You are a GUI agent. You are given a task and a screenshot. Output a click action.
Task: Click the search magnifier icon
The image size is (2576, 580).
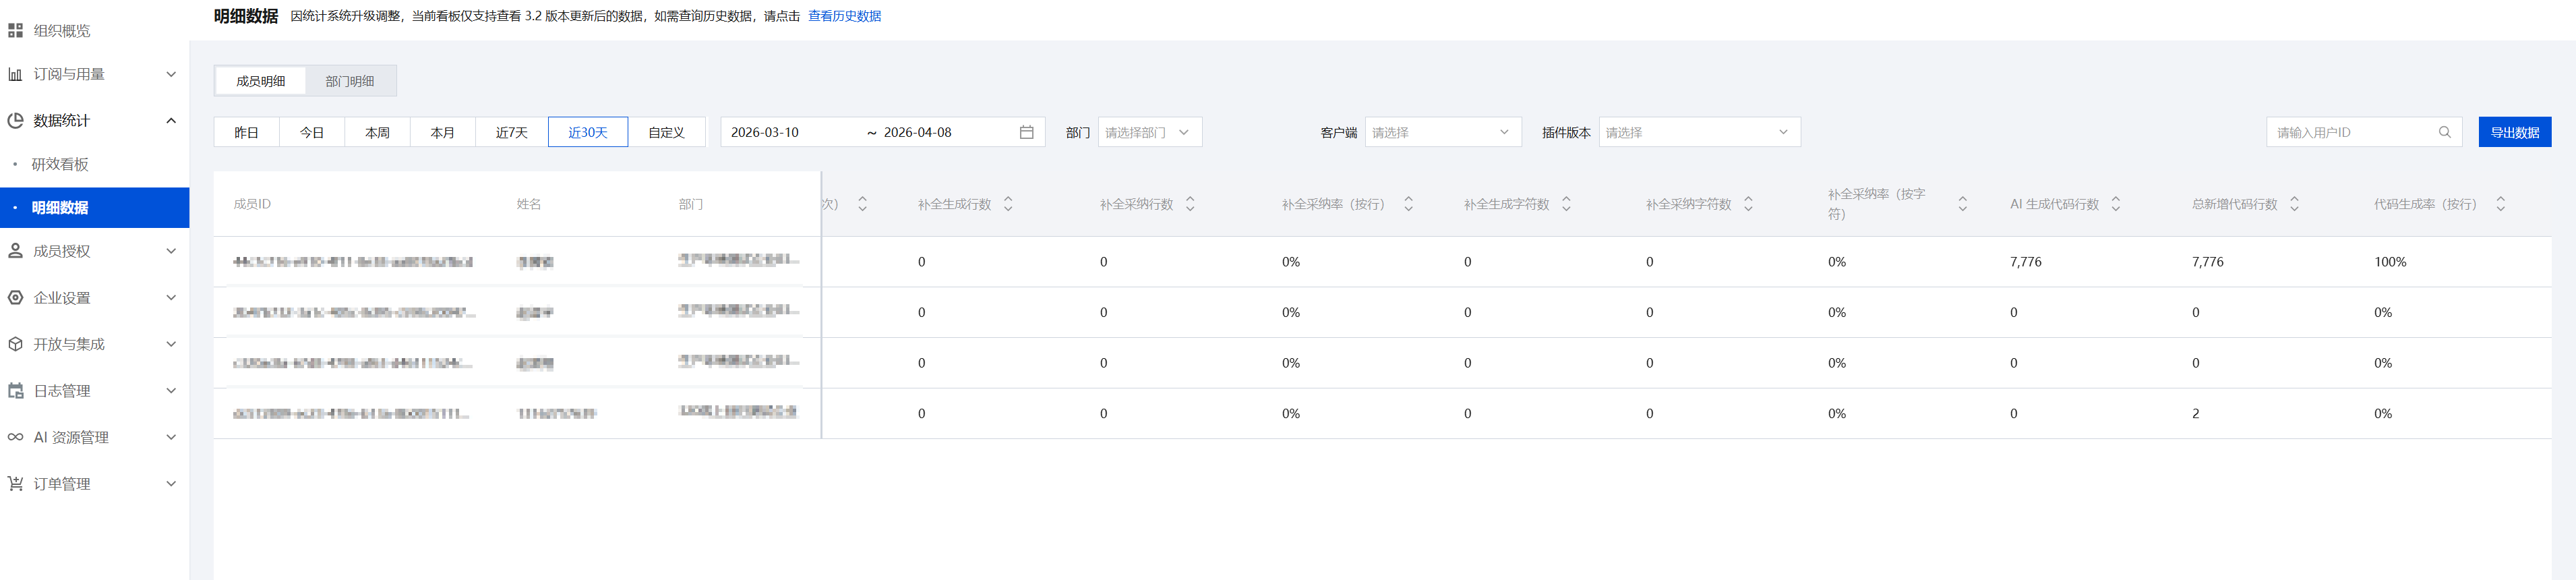pos(2444,132)
